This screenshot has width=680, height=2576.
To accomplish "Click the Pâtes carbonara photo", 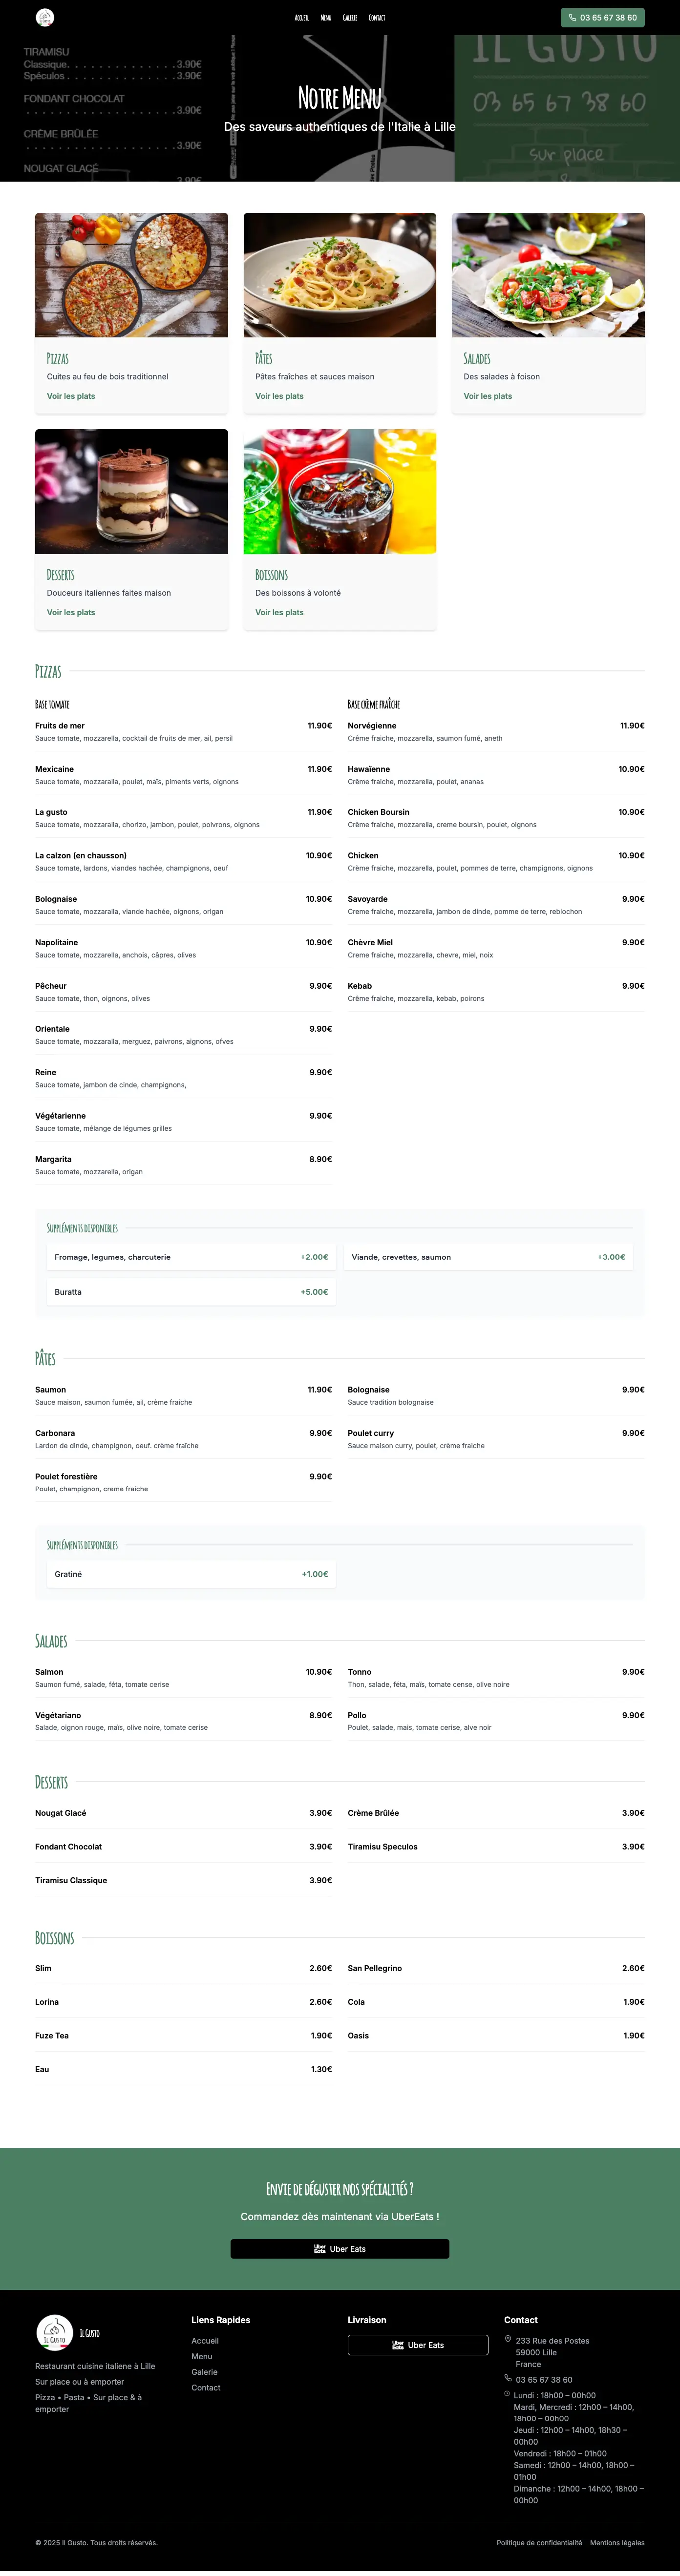I will coord(340,275).
